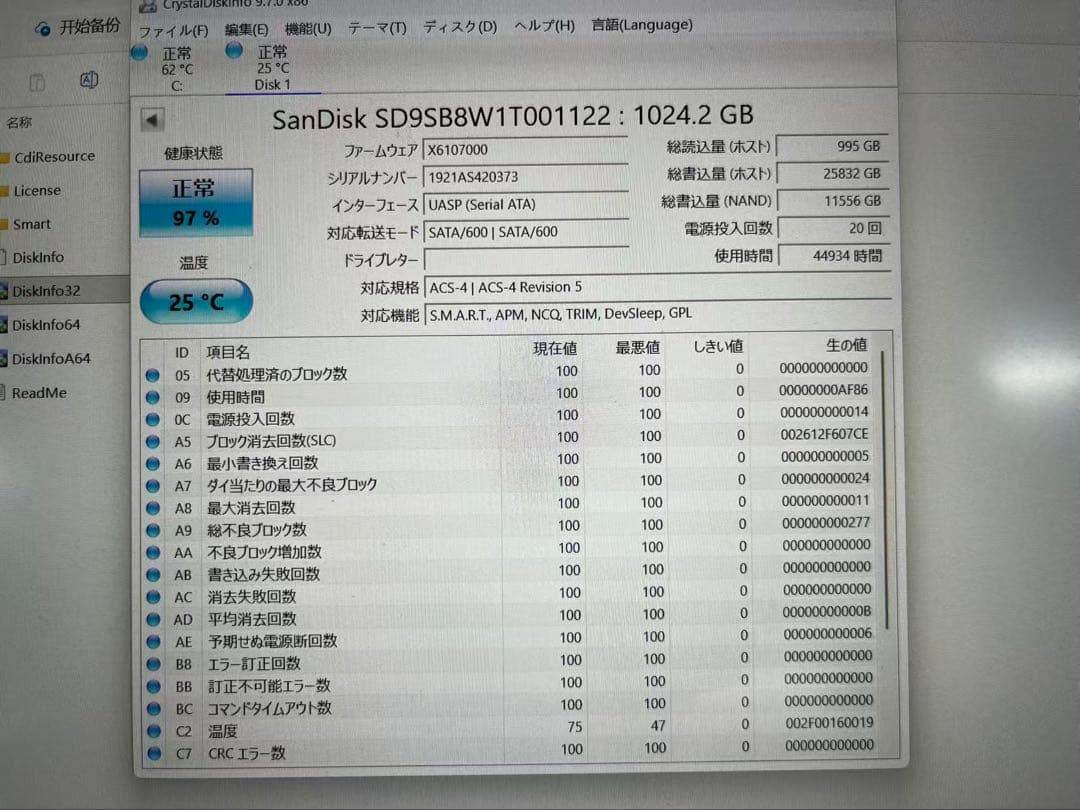Click the transfer mode field SATA/600
The image size is (1080, 810).
(x=526, y=232)
